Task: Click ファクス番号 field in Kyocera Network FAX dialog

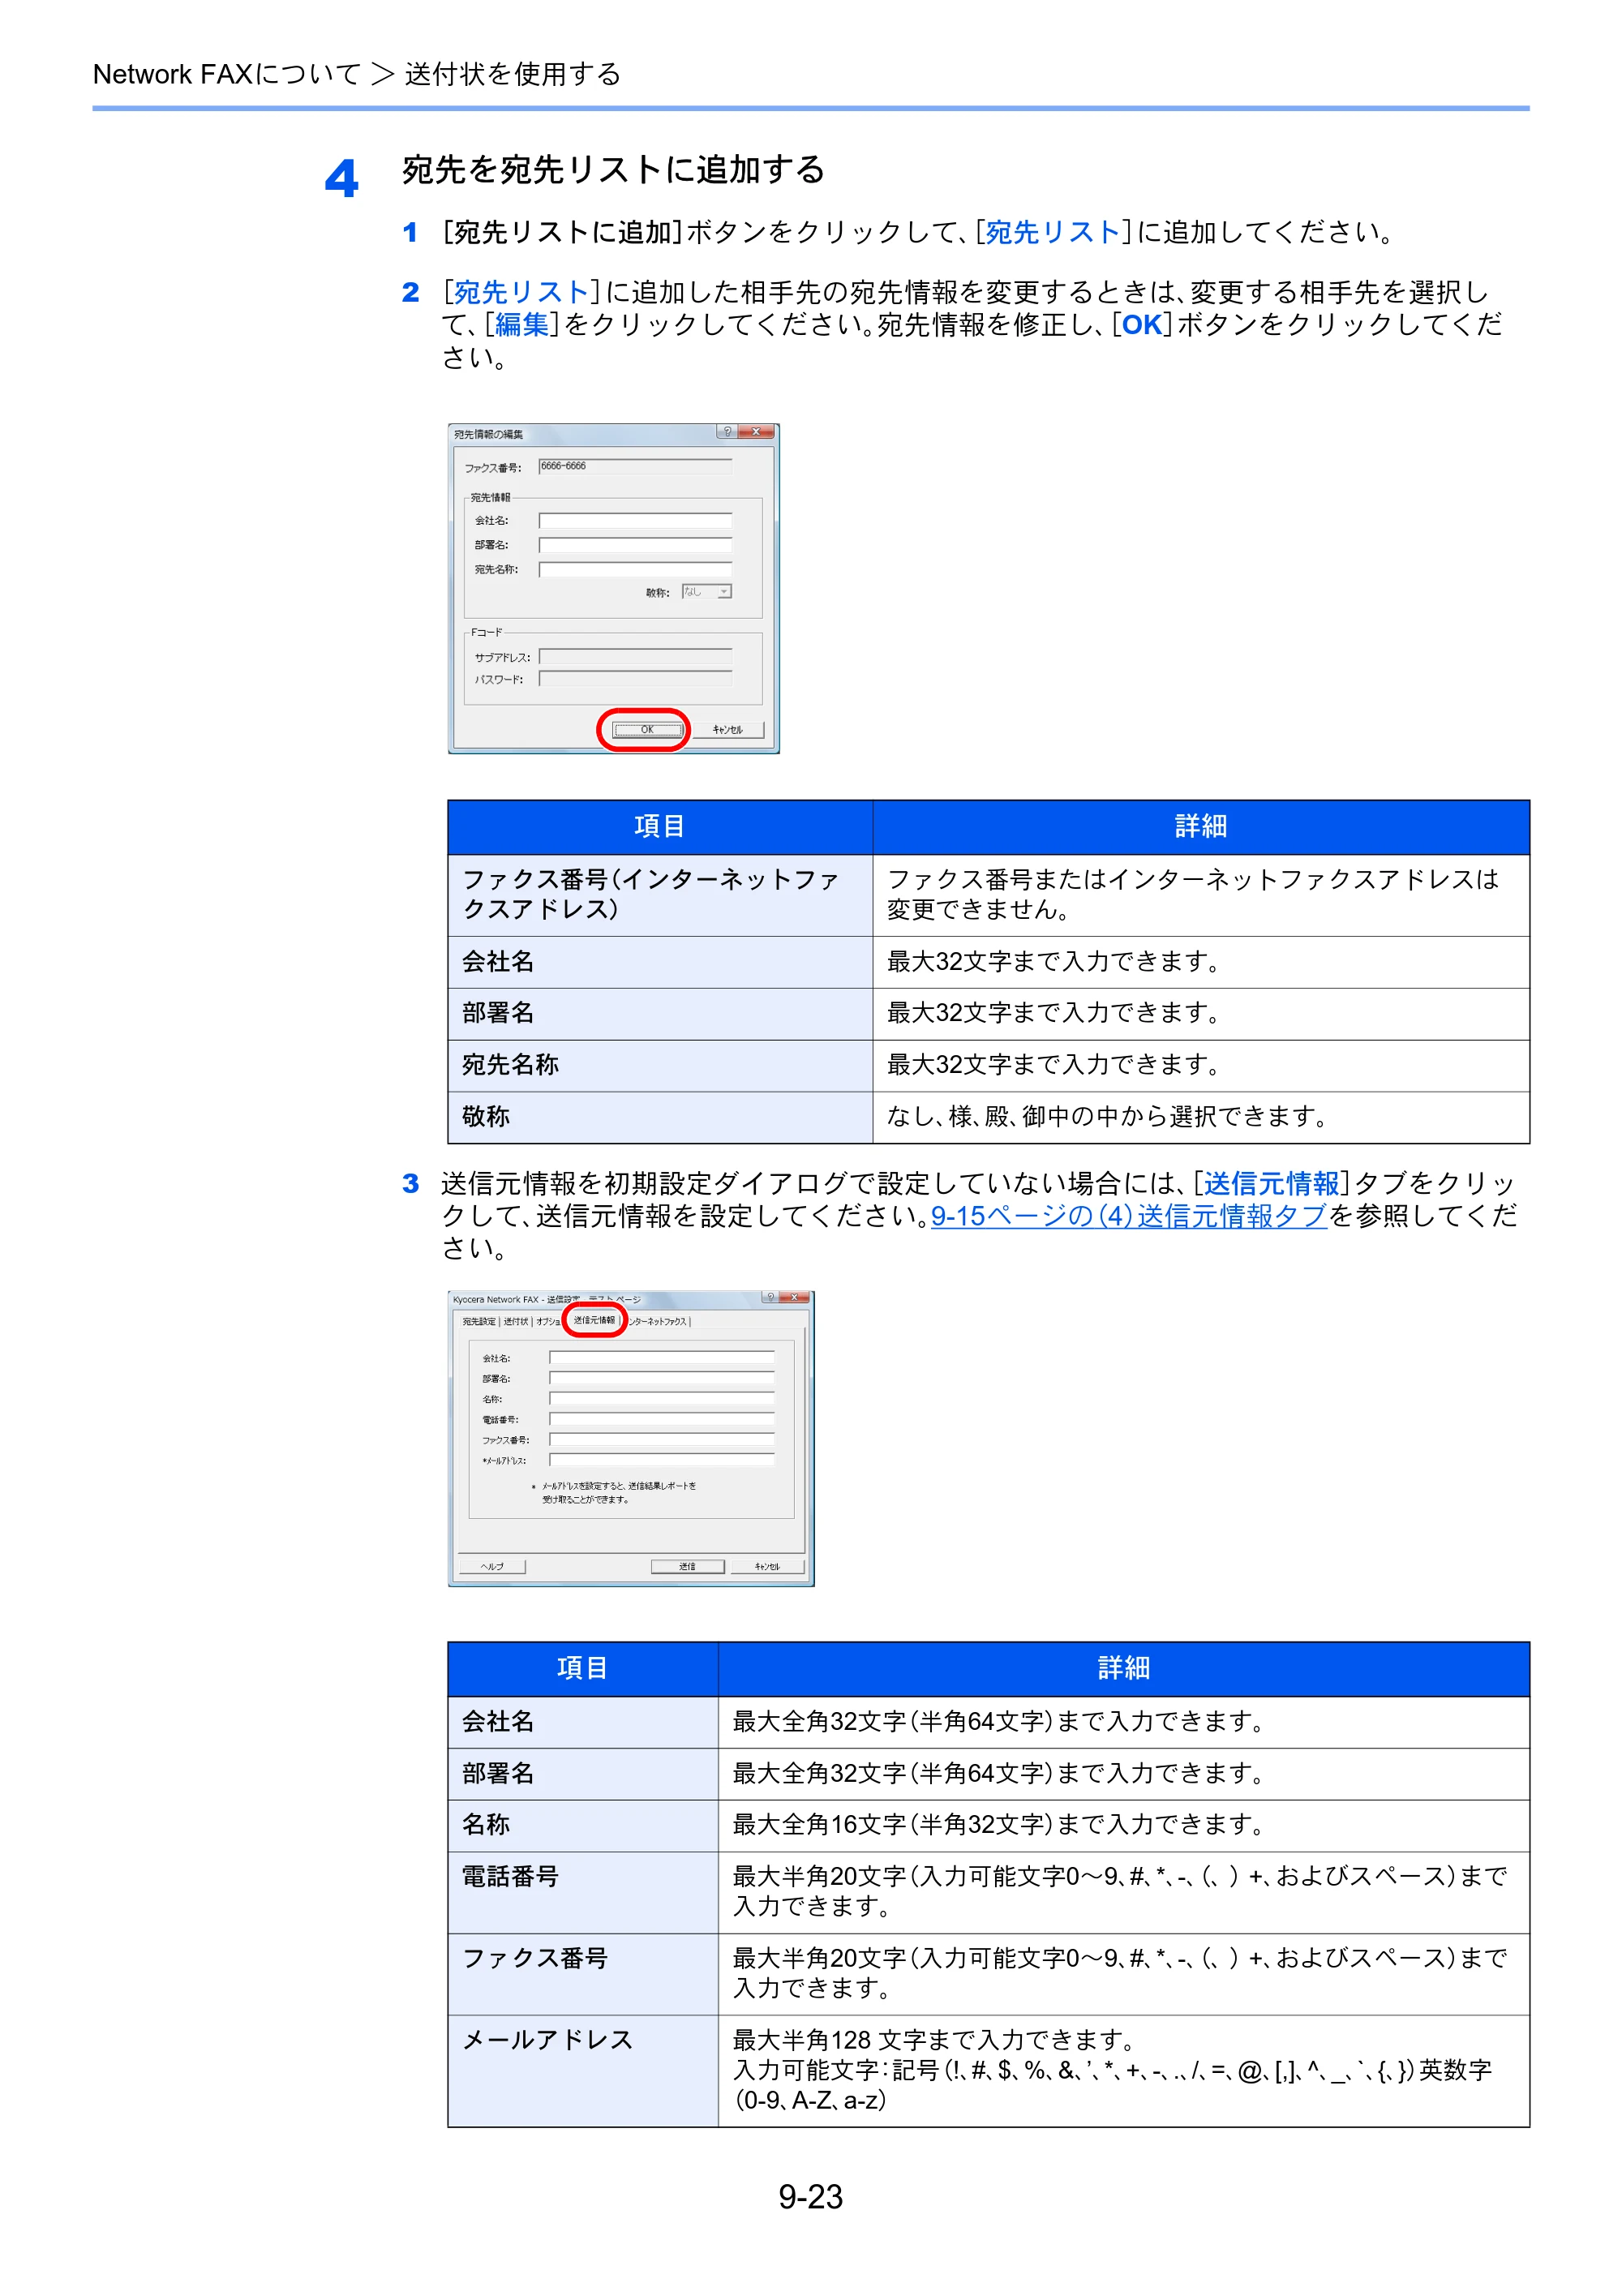Action: (x=662, y=1440)
